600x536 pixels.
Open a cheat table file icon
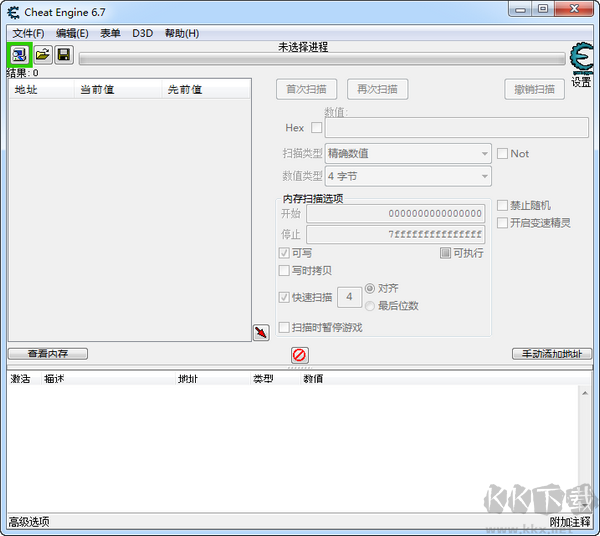pyautogui.click(x=43, y=55)
